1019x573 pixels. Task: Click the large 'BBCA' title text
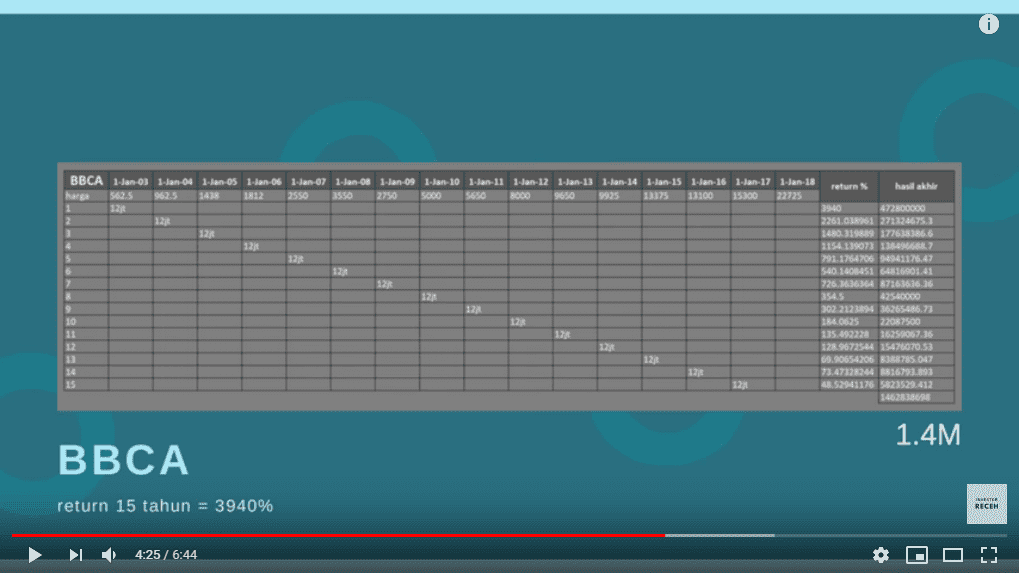123,460
